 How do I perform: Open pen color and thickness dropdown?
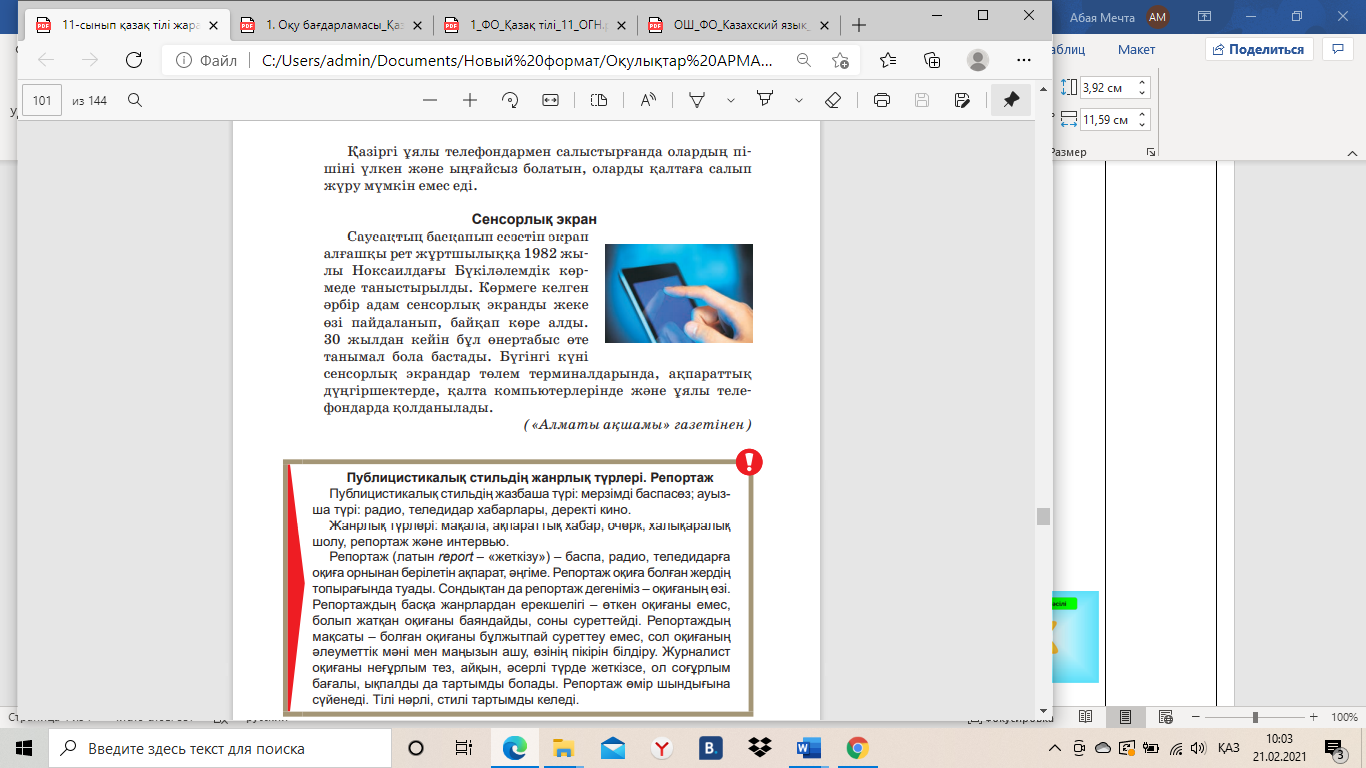click(731, 100)
